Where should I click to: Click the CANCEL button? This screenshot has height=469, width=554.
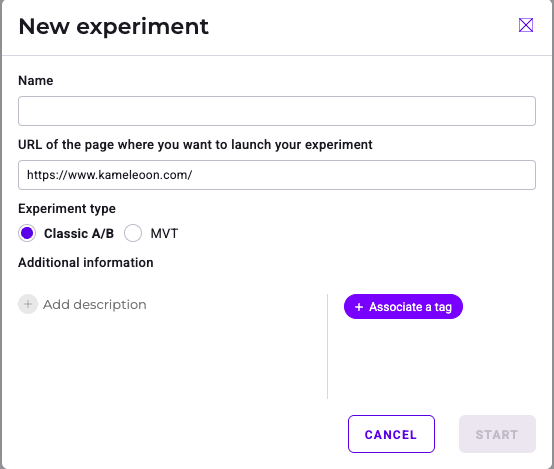point(391,434)
